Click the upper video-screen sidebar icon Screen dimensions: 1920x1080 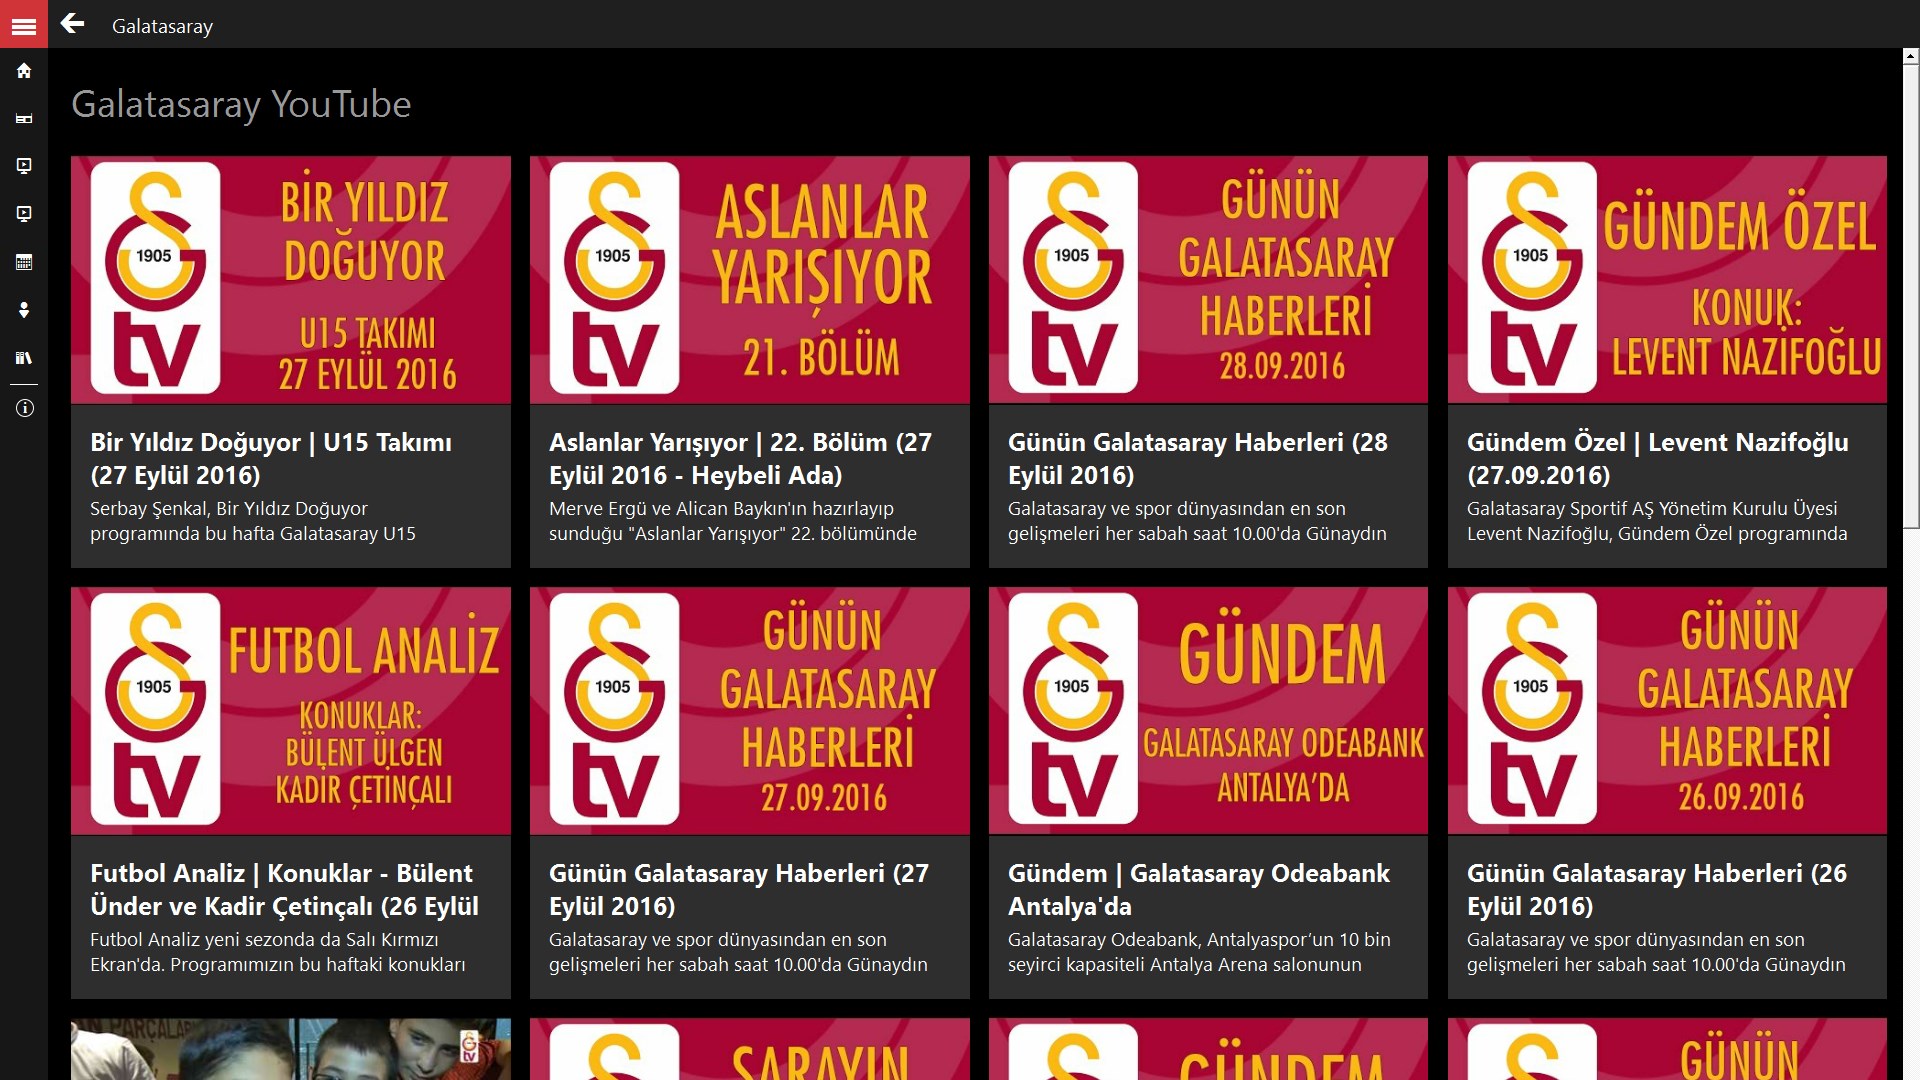pyautogui.click(x=24, y=166)
